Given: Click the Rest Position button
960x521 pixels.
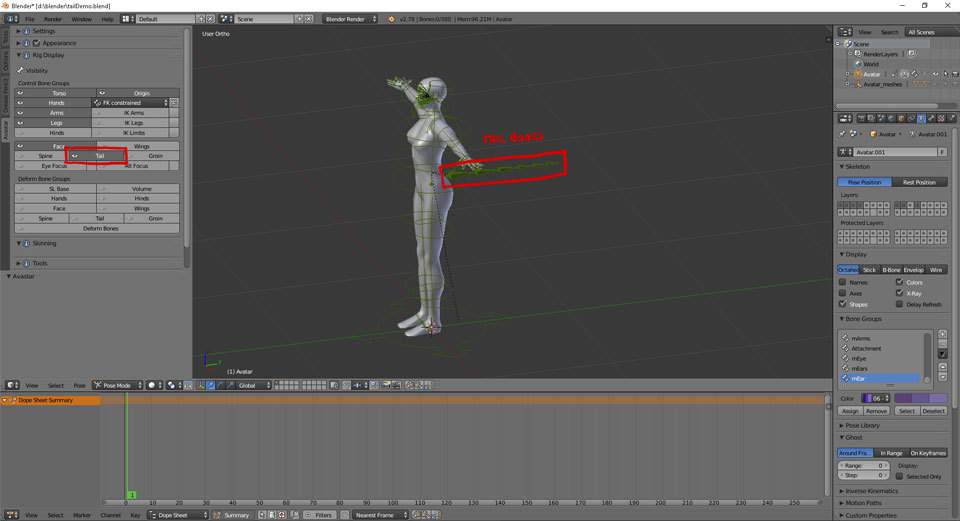Looking at the screenshot, I should point(919,182).
